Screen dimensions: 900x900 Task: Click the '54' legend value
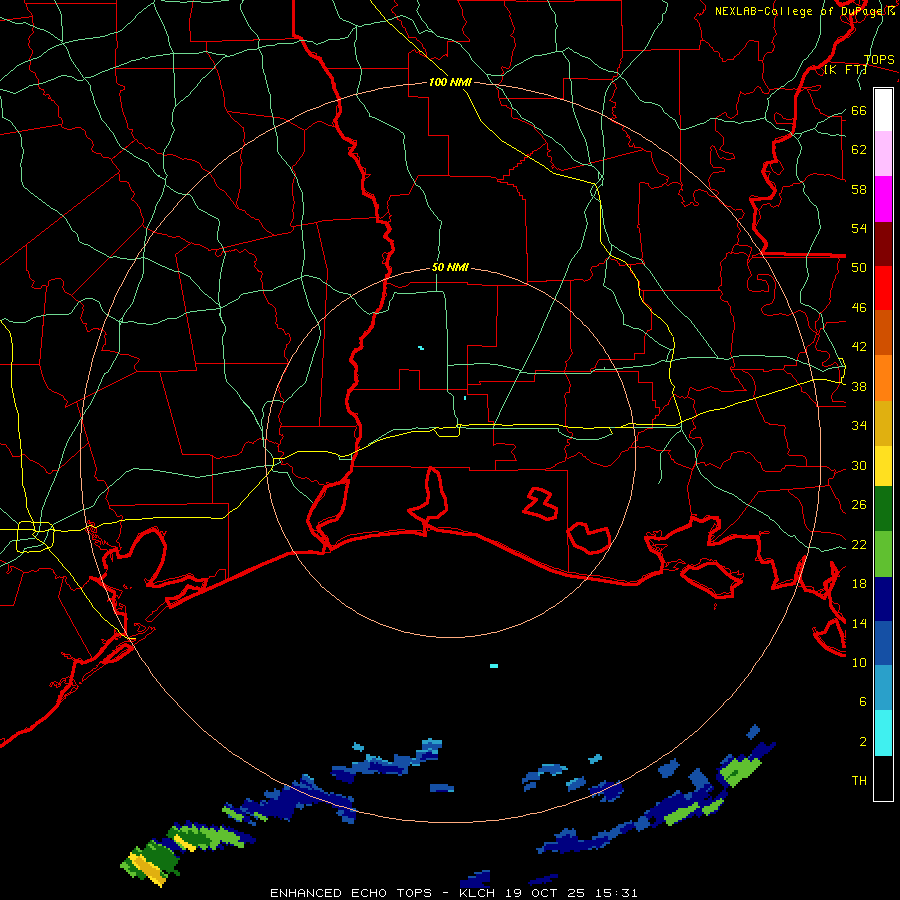click(x=859, y=228)
